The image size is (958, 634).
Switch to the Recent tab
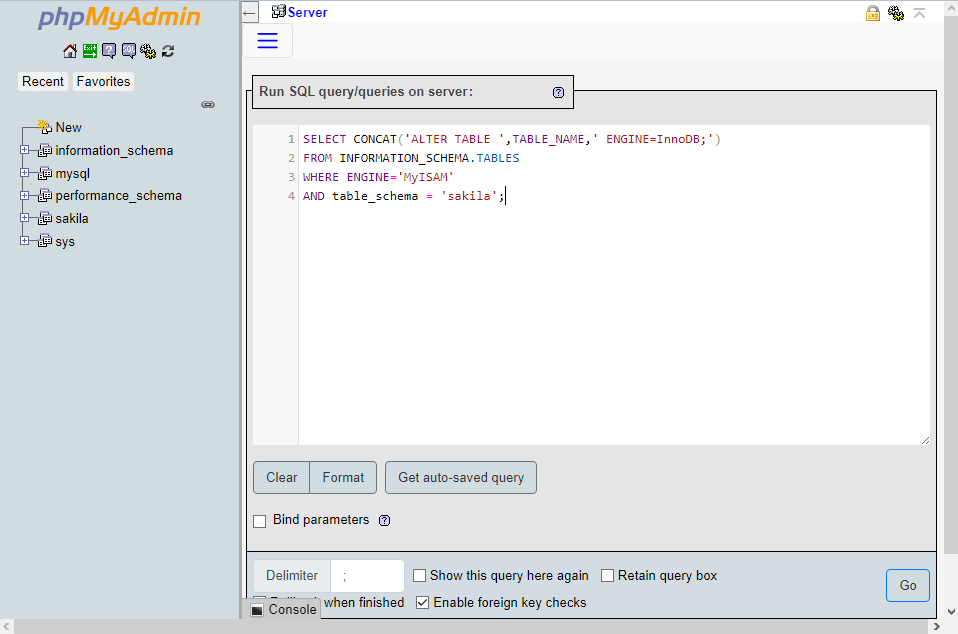click(x=43, y=81)
